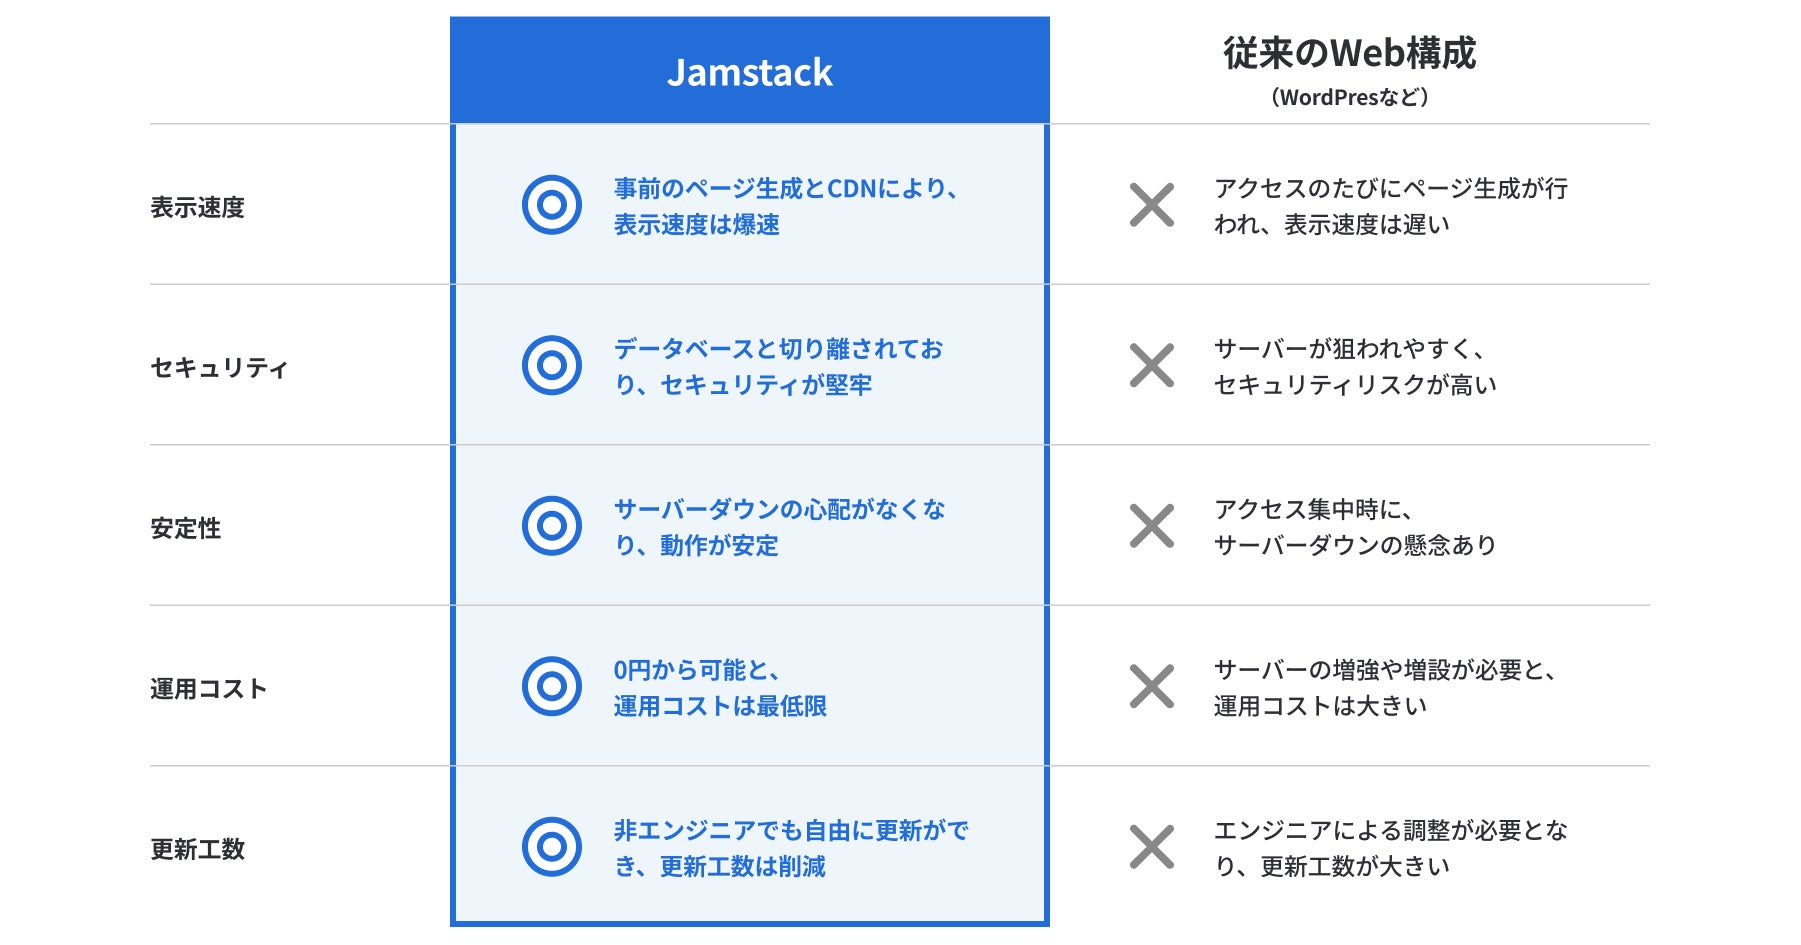Viewport: 1801px width, 945px height.
Task: Select the 従来のWeb構成 column header
Action: click(x=1349, y=53)
